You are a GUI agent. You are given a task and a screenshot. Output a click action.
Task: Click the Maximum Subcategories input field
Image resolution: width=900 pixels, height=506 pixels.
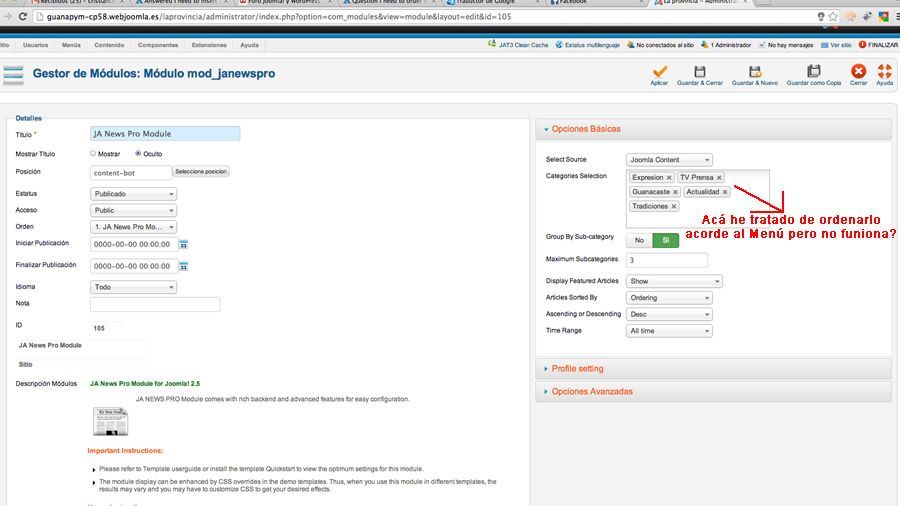(667, 260)
